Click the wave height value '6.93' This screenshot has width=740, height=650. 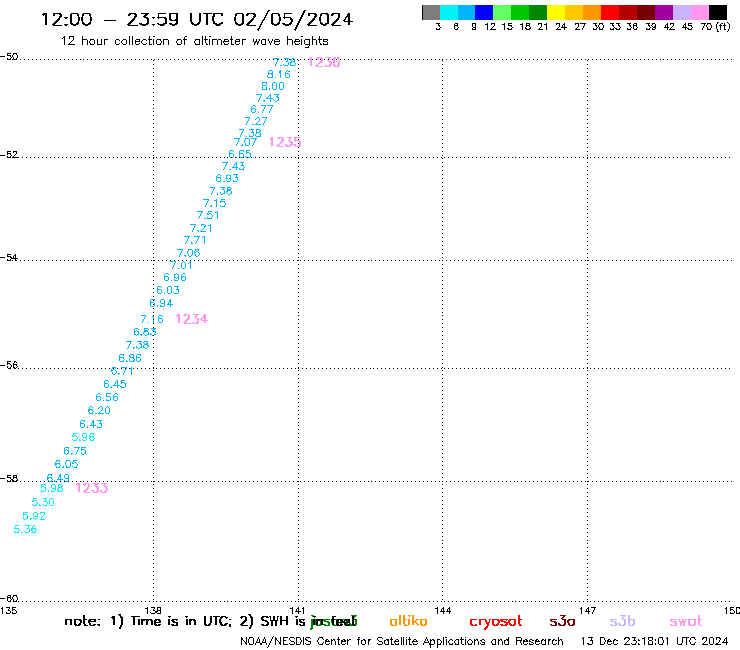point(227,178)
